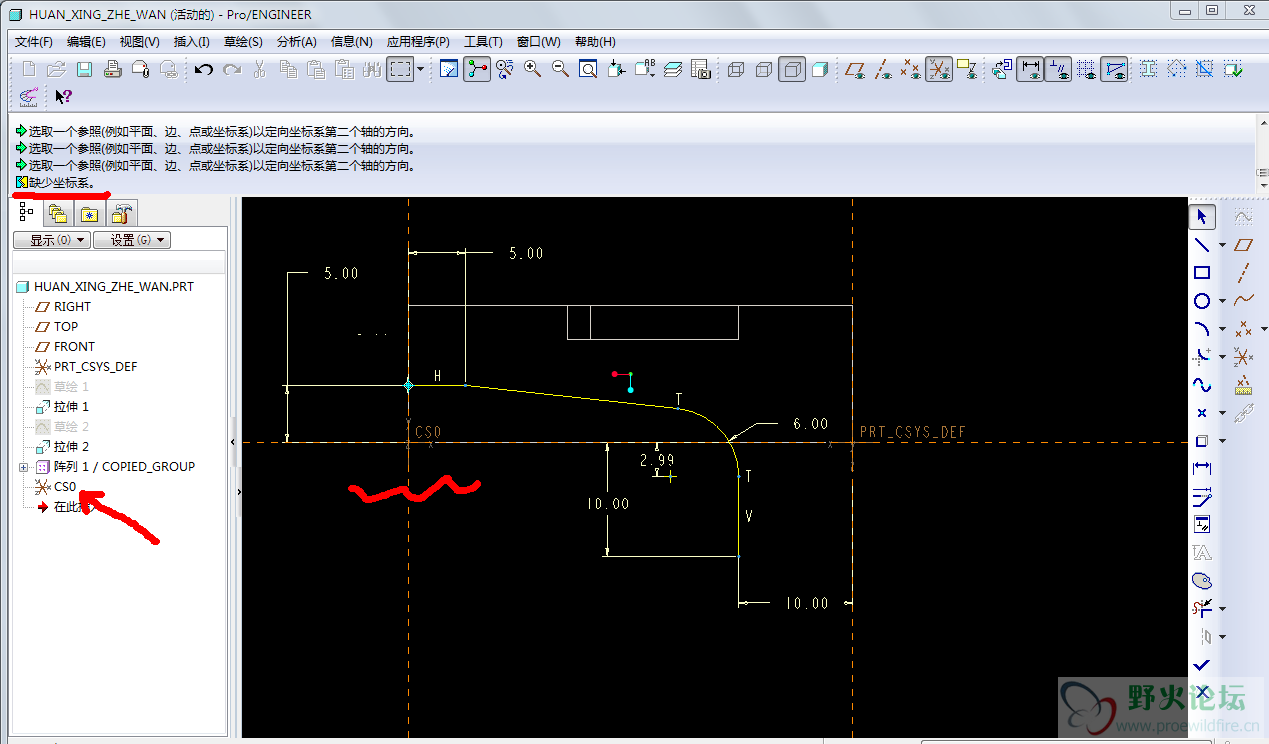This screenshot has width=1269, height=744.
Task: Select the Spline sketch tool
Action: pyautogui.click(x=1202, y=384)
